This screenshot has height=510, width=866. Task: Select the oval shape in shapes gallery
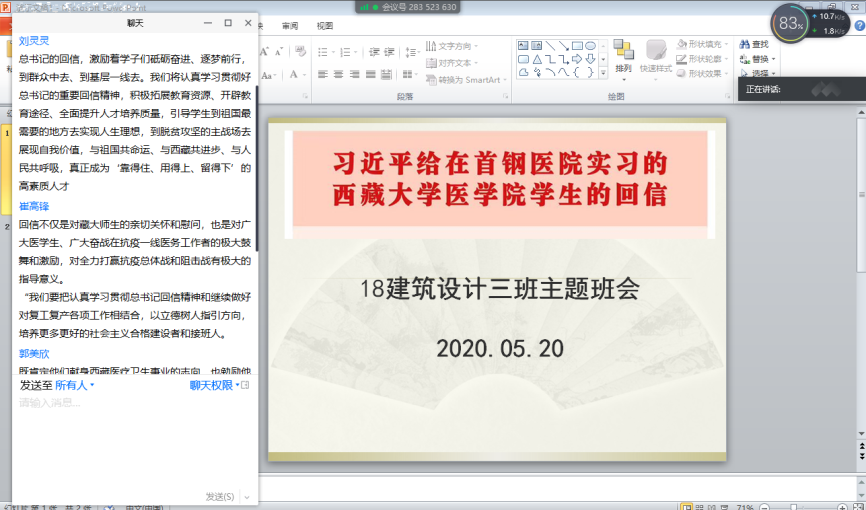tap(590, 45)
